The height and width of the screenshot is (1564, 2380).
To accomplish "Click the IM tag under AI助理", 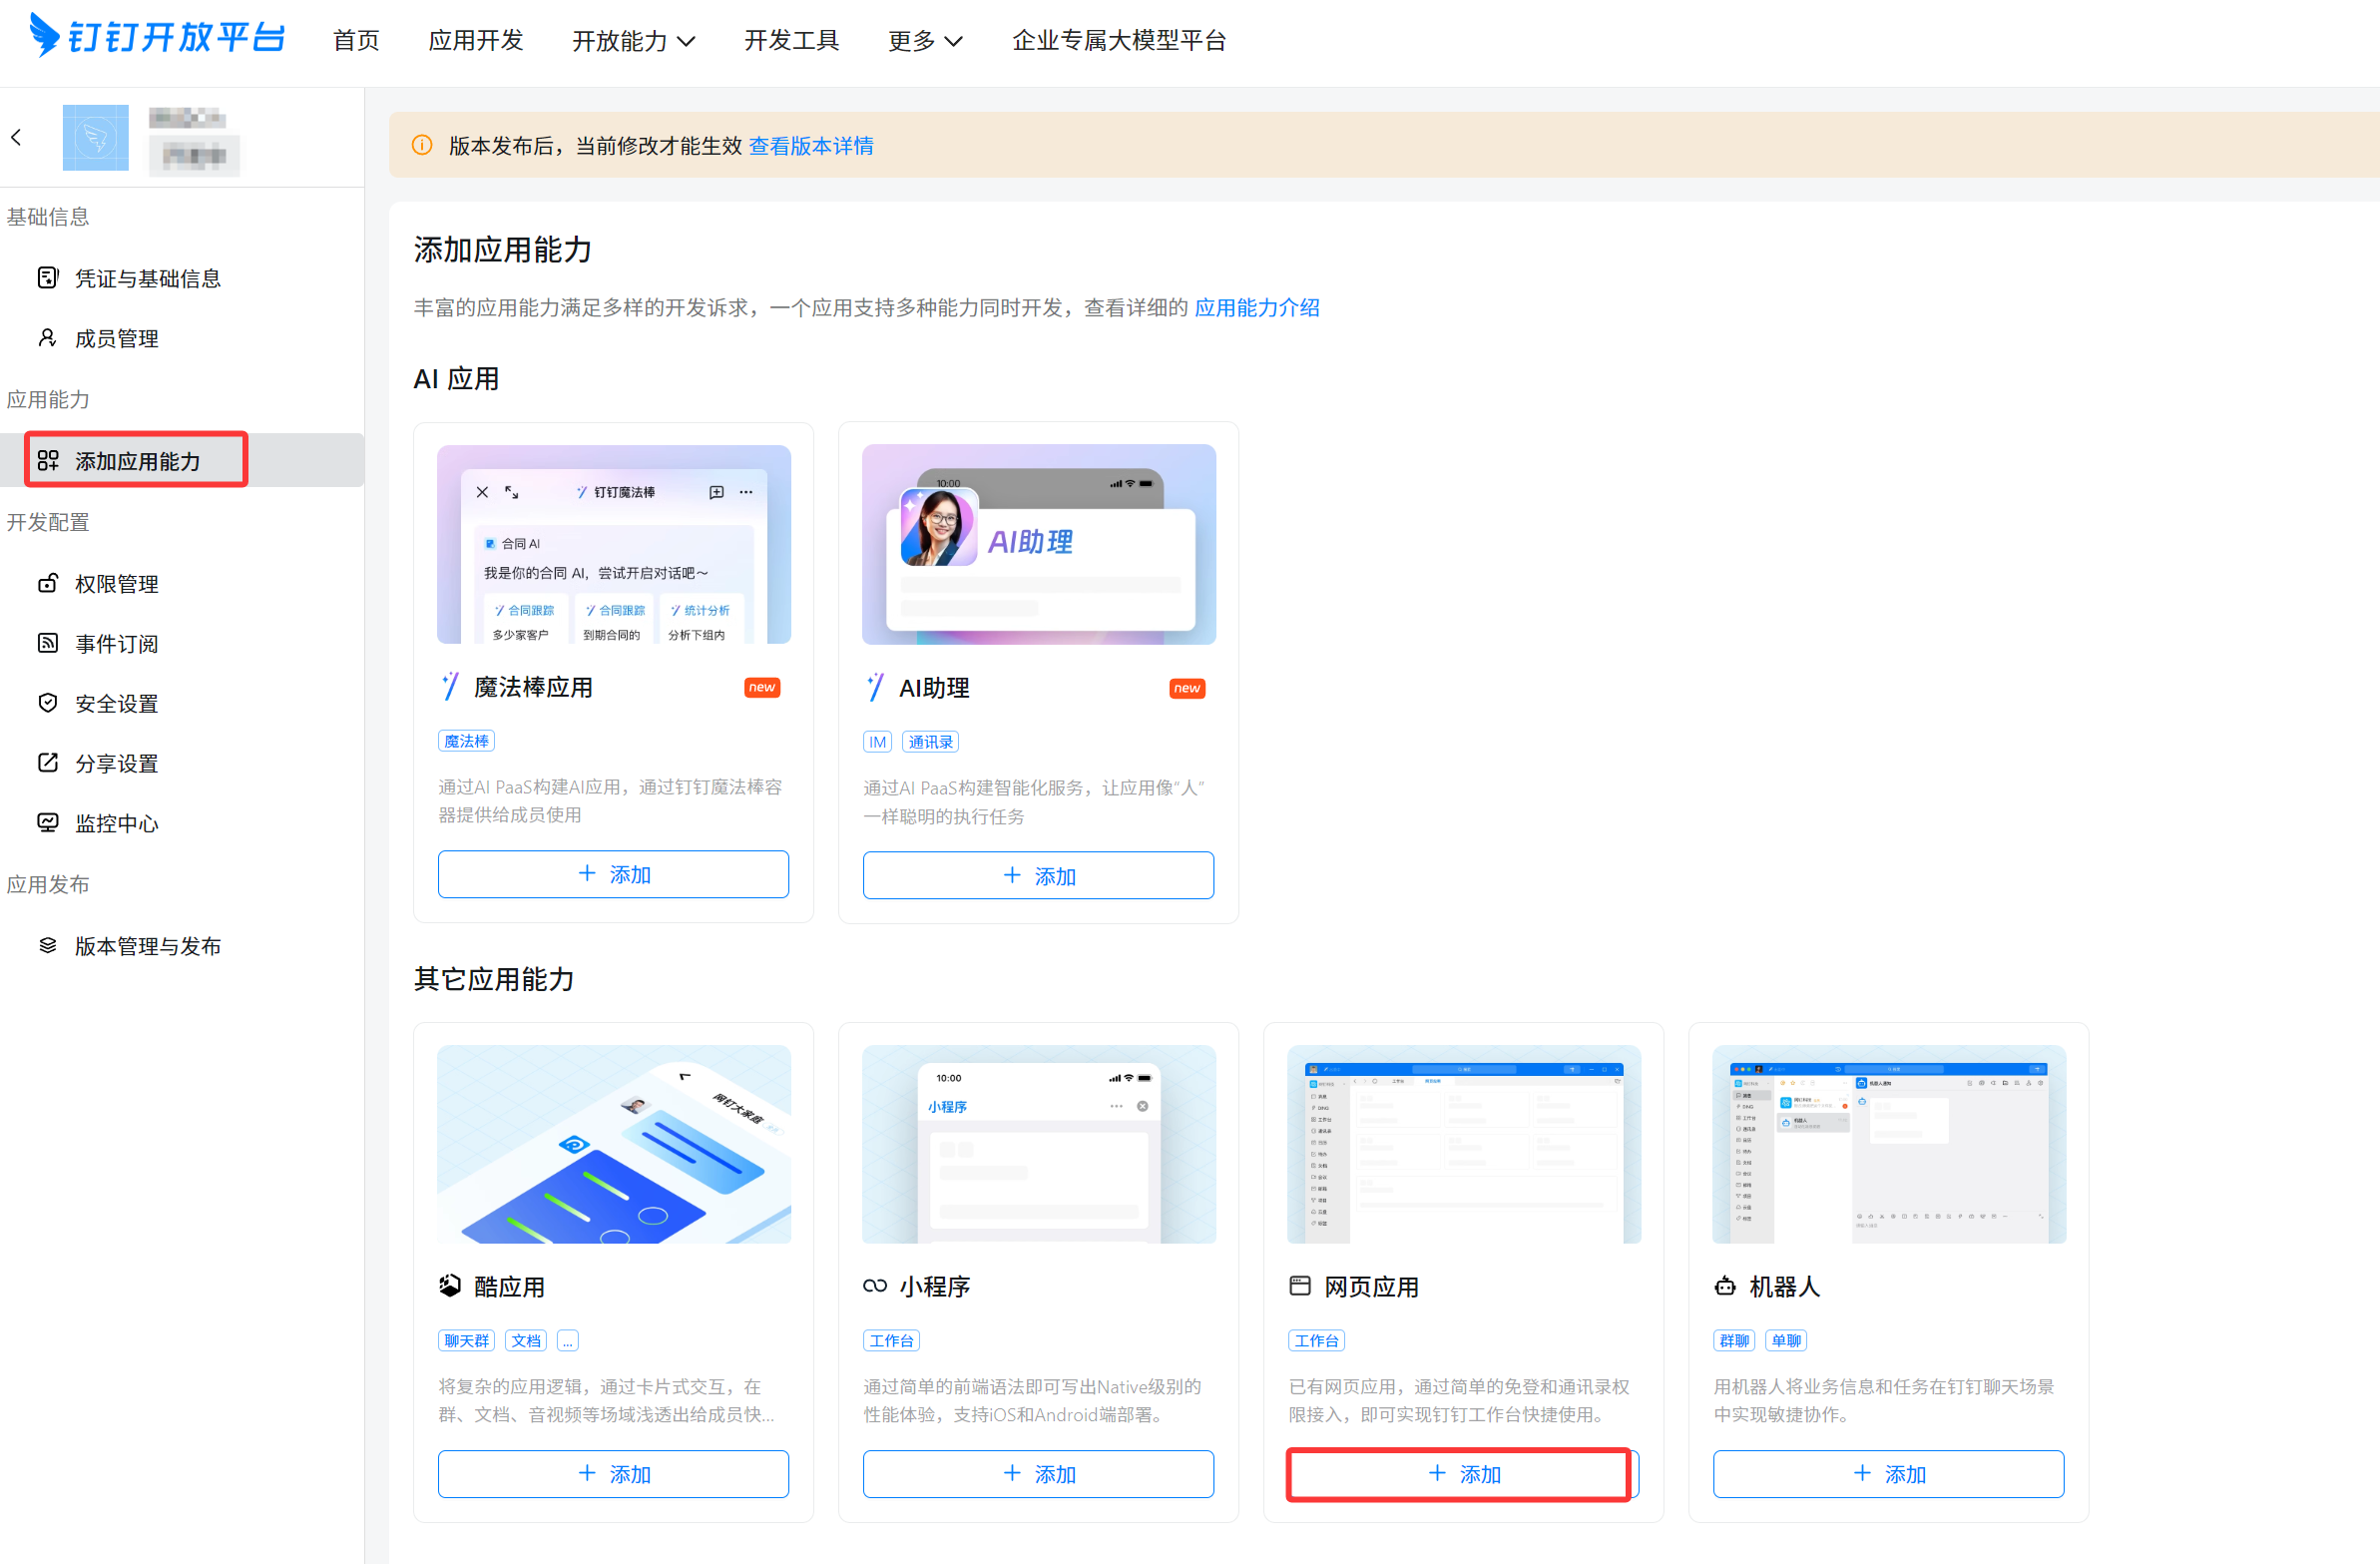I will point(877,742).
